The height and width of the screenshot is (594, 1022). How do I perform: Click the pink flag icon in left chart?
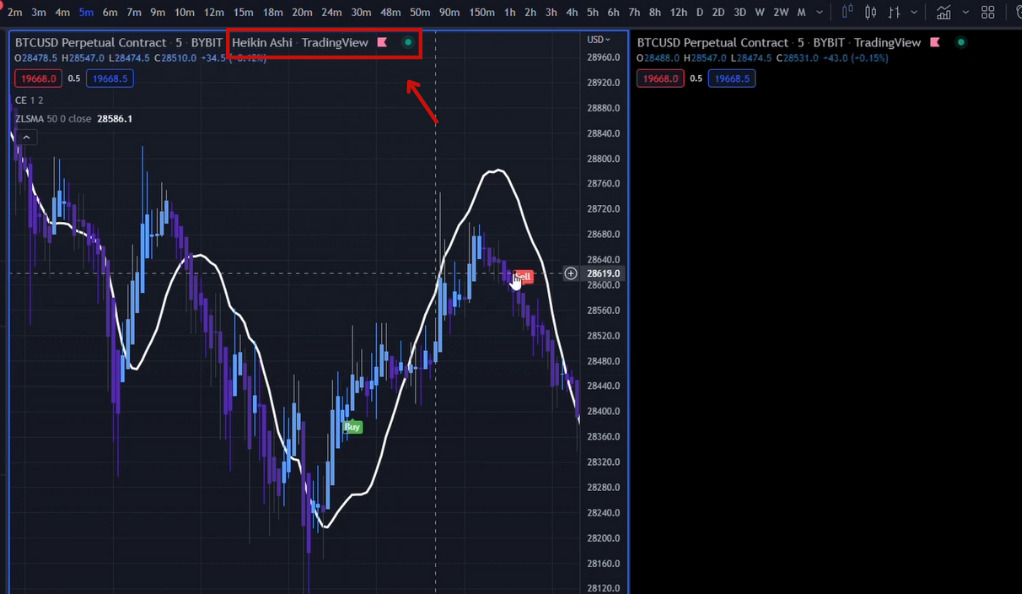point(383,42)
